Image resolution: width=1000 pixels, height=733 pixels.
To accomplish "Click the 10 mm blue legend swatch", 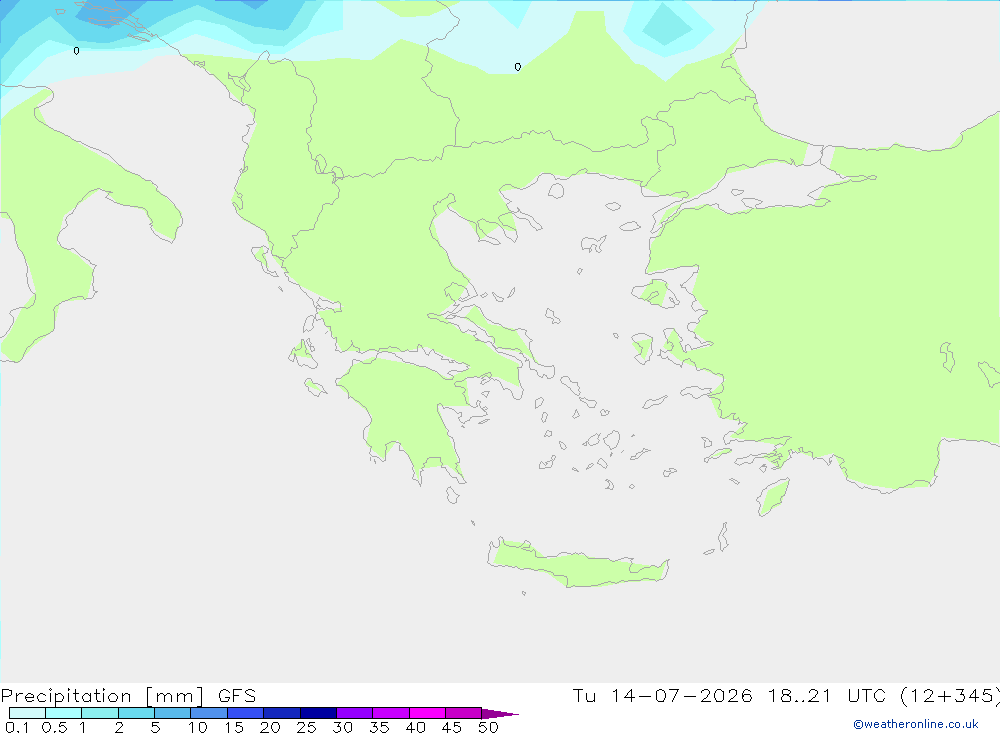I will point(209,713).
